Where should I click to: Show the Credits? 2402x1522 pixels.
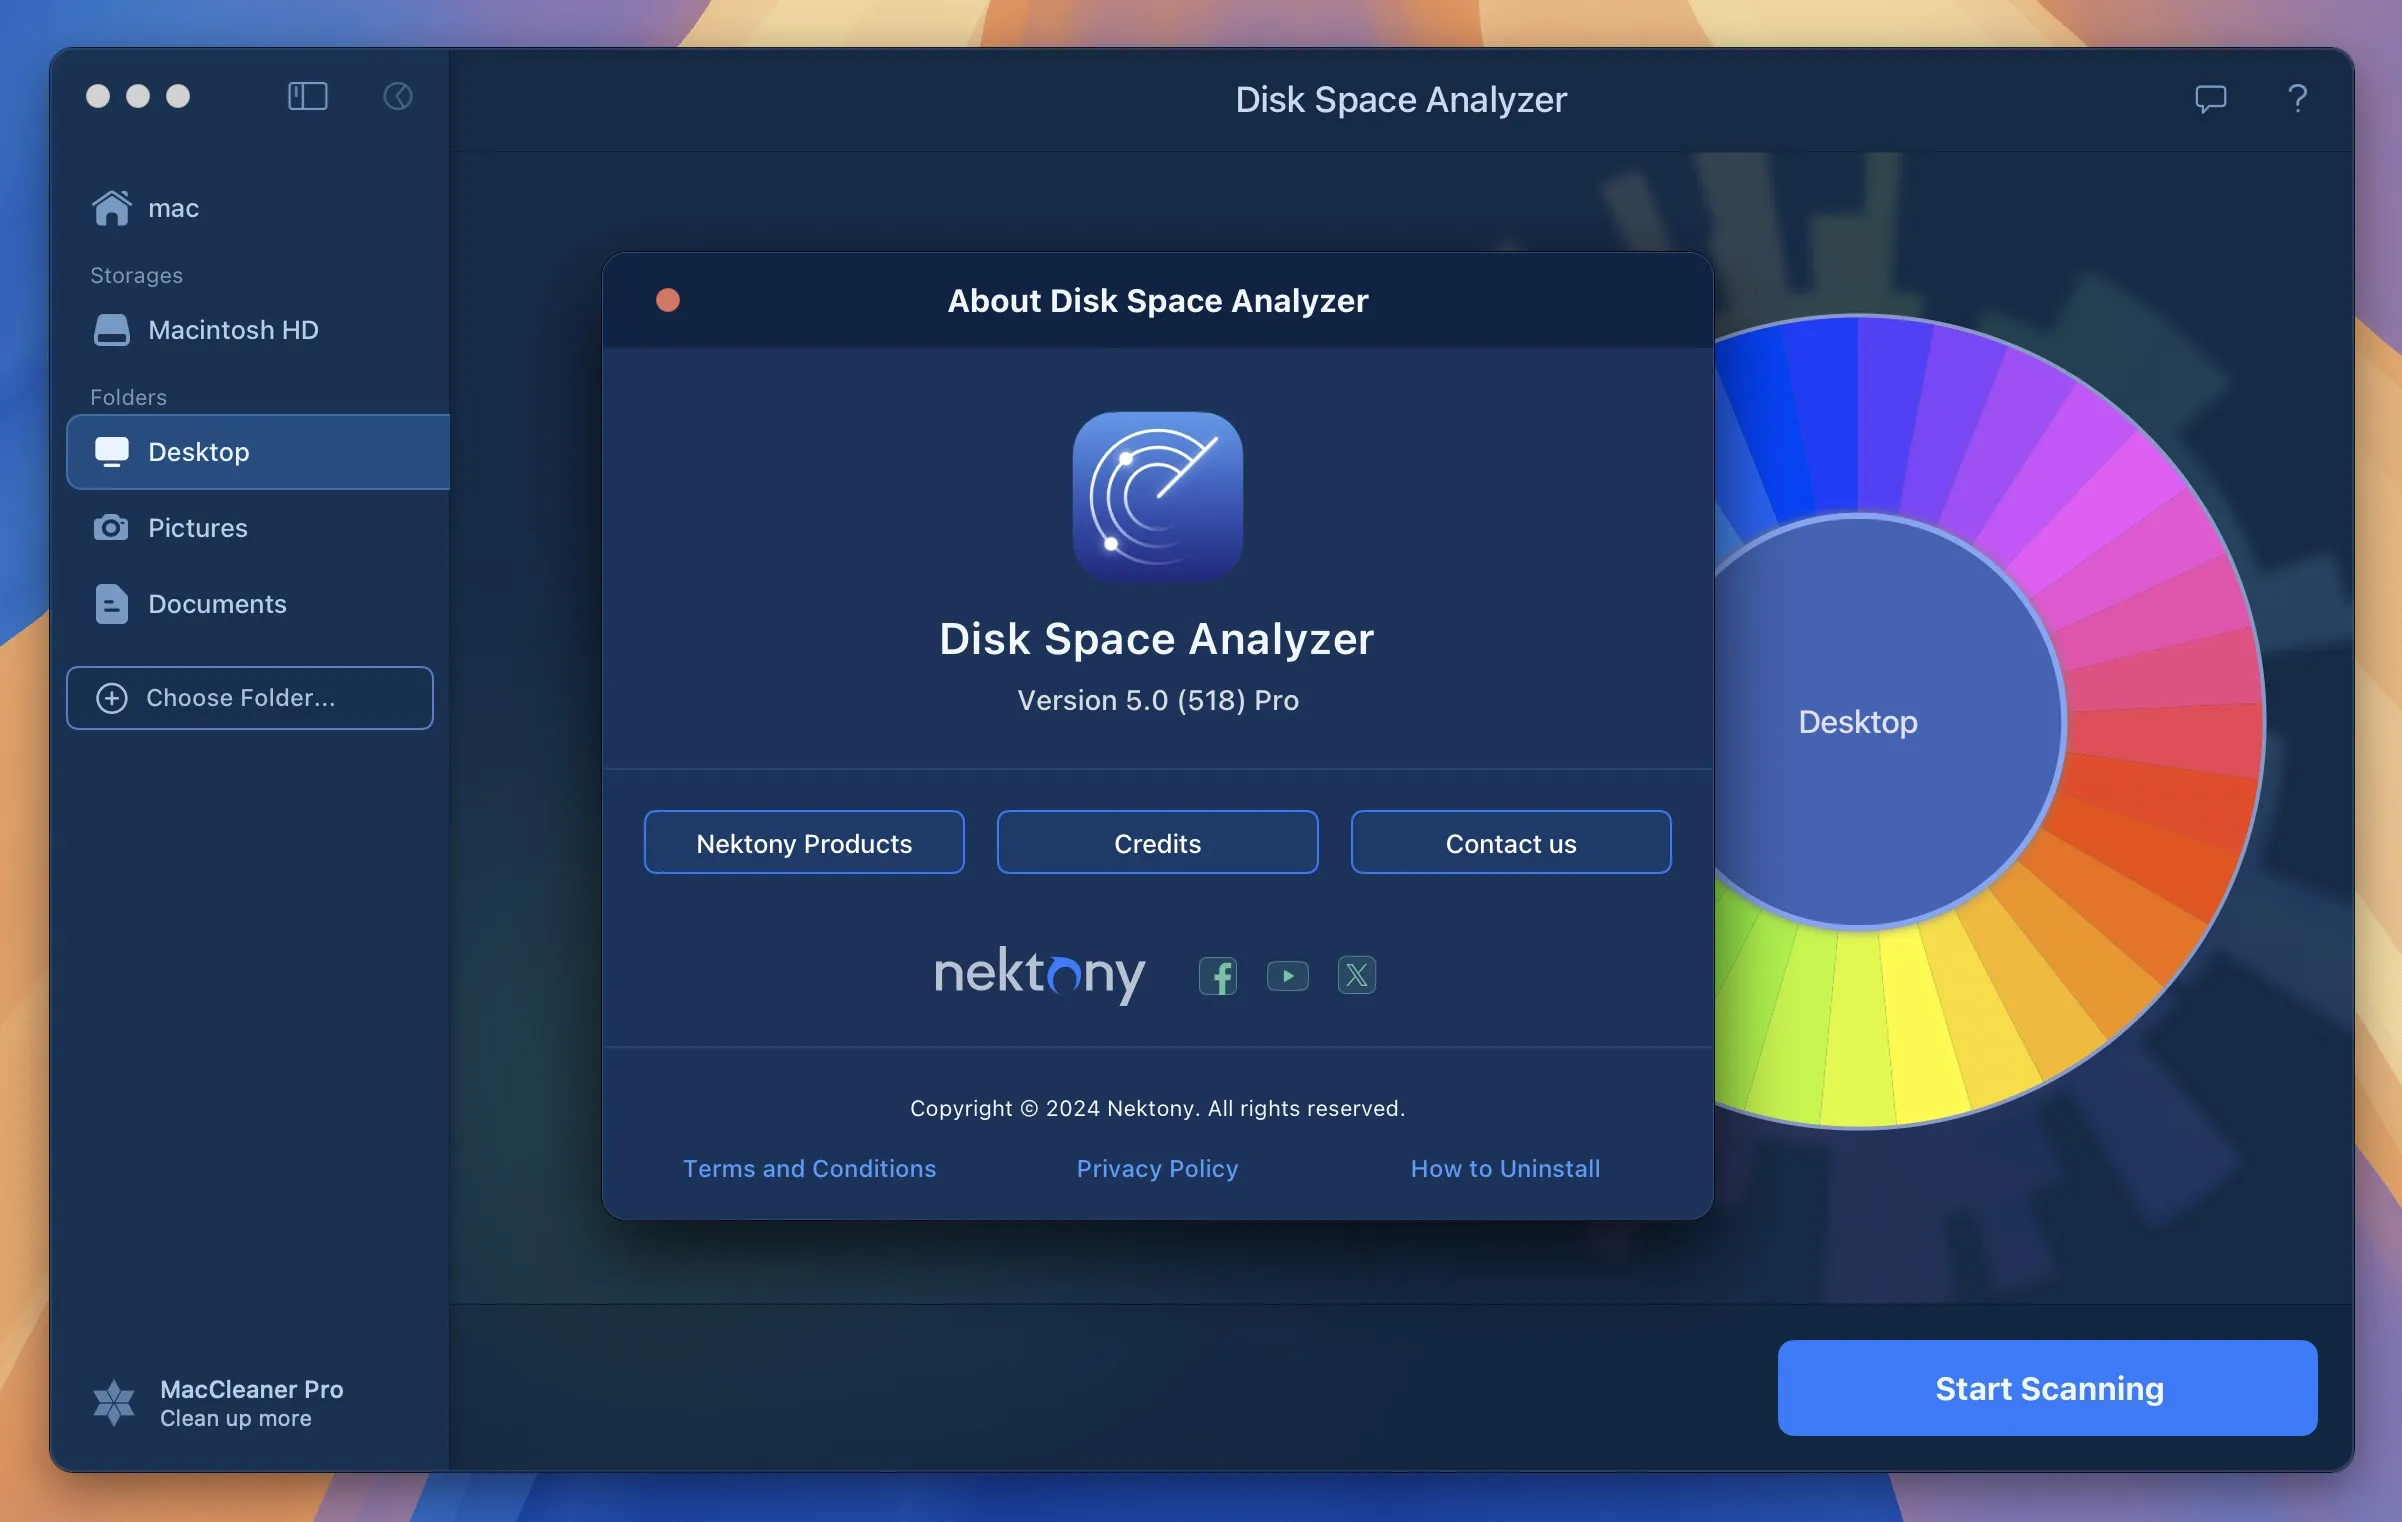(x=1157, y=842)
